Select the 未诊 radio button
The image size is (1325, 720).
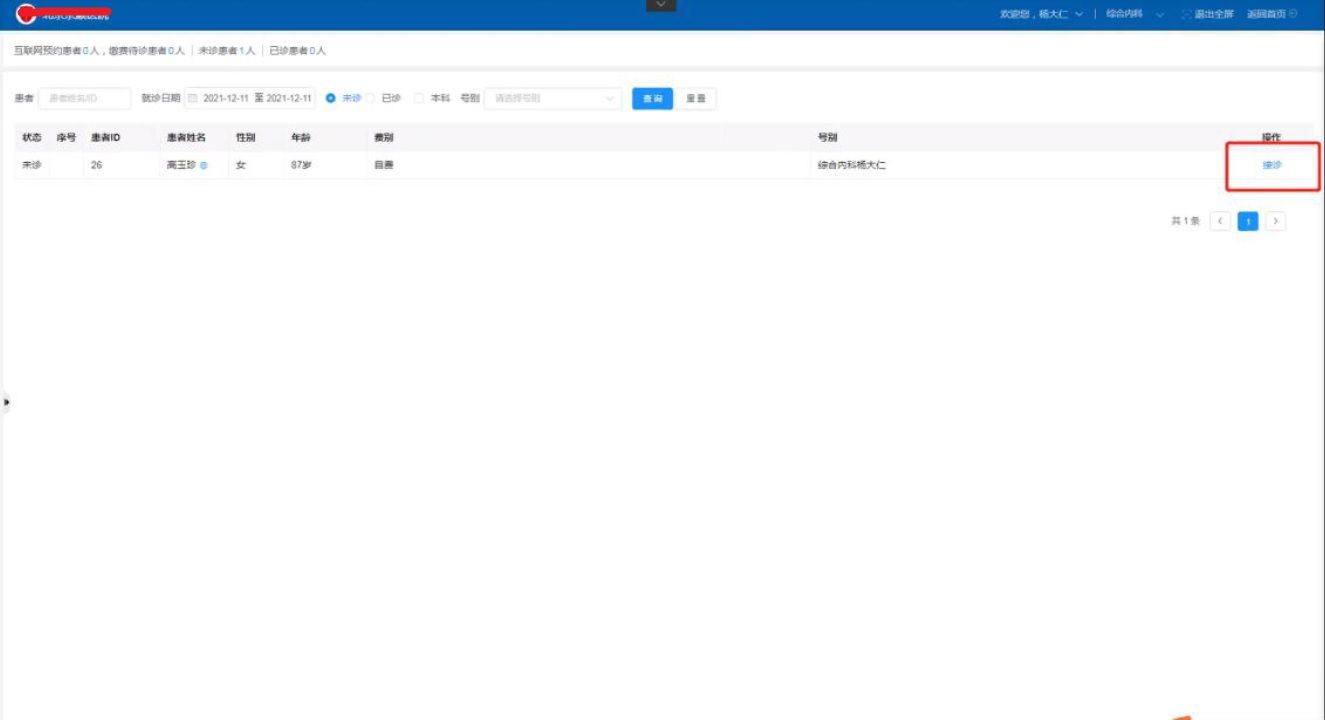coord(331,98)
